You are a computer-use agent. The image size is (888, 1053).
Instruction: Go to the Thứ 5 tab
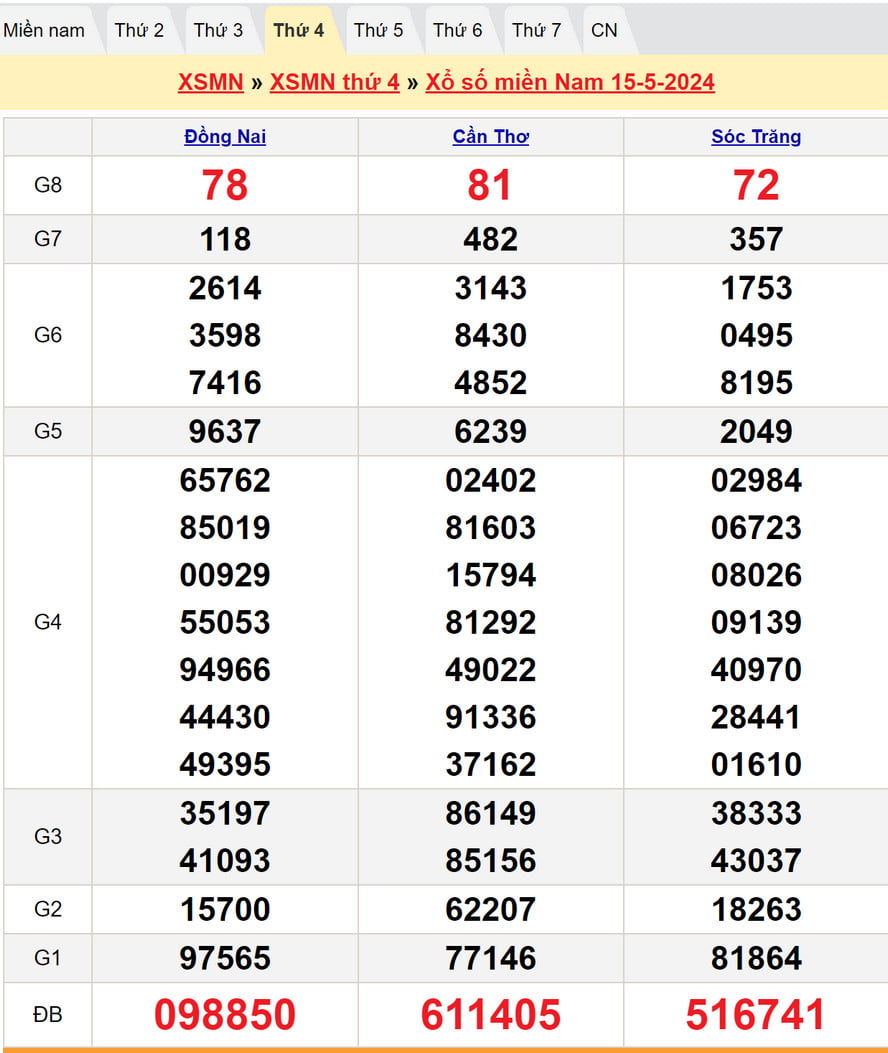click(379, 30)
